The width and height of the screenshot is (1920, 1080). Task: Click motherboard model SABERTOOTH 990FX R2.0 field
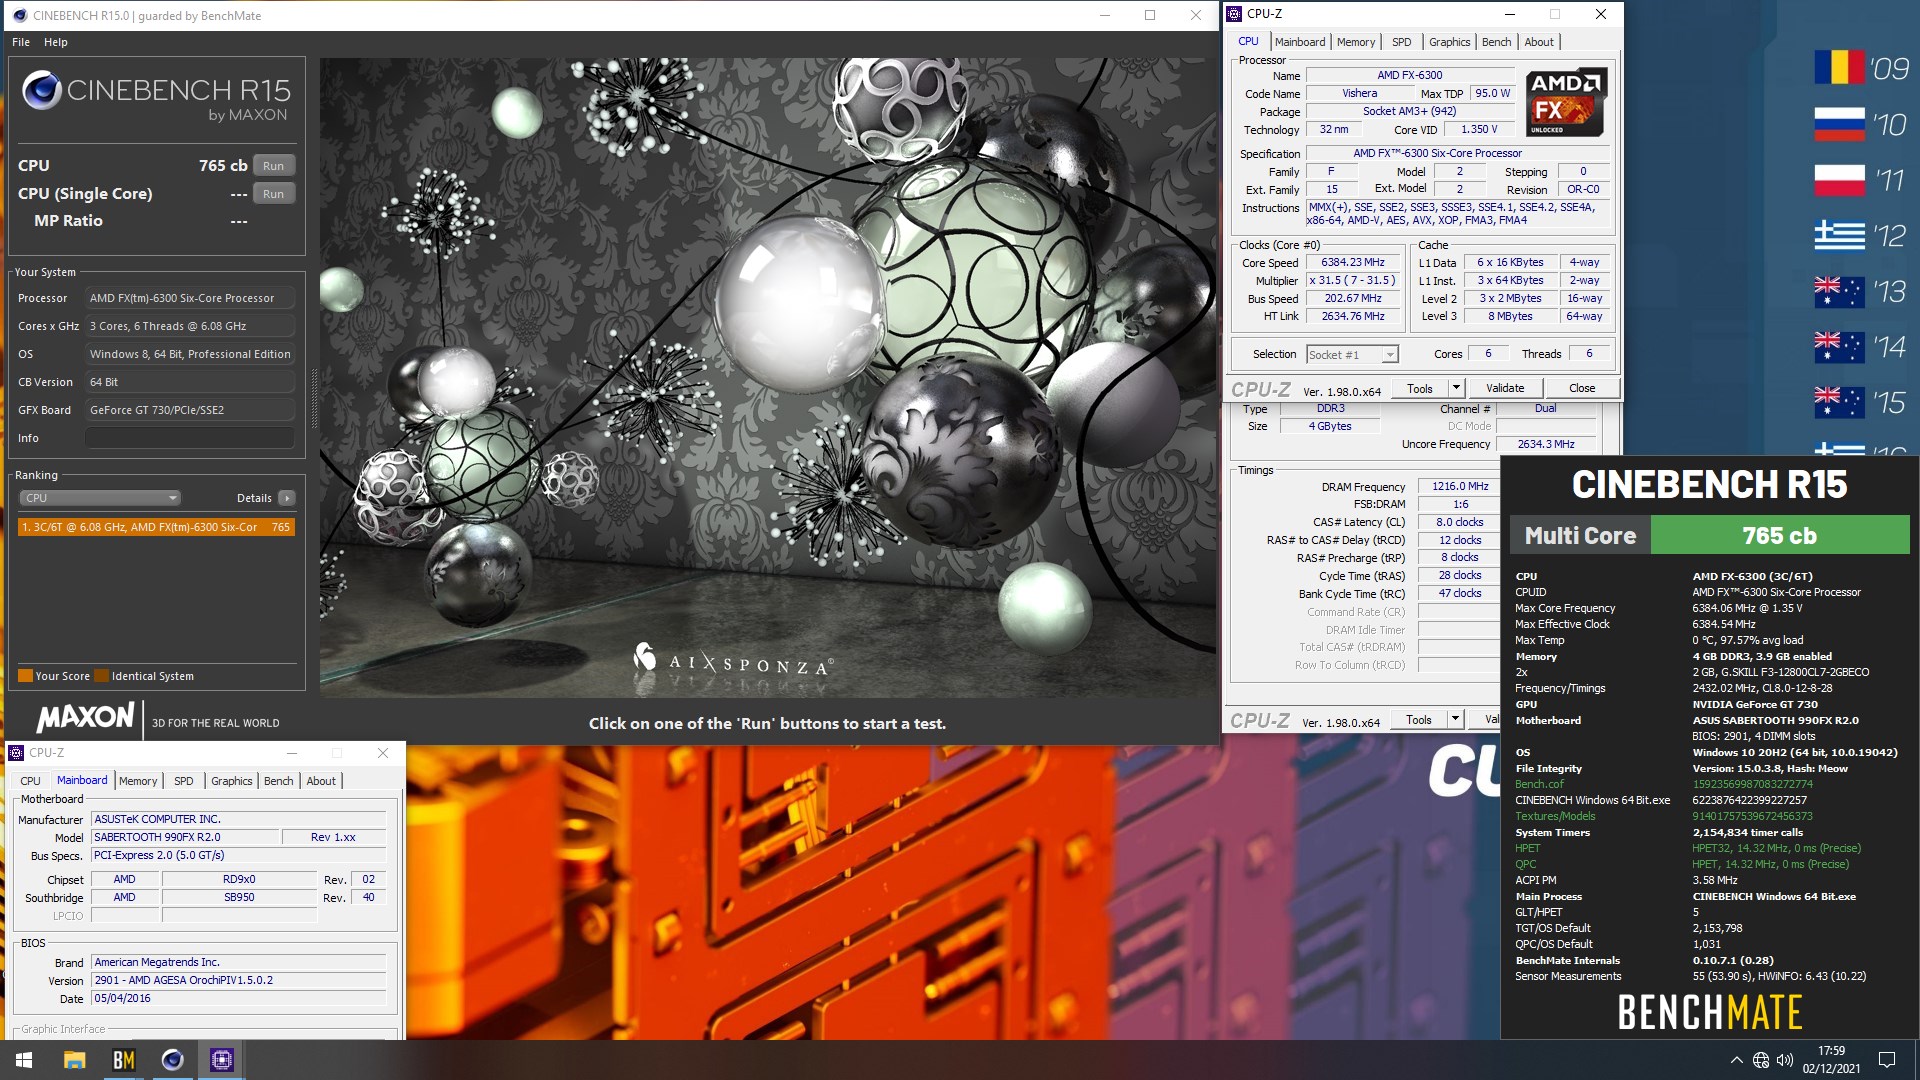click(x=185, y=837)
